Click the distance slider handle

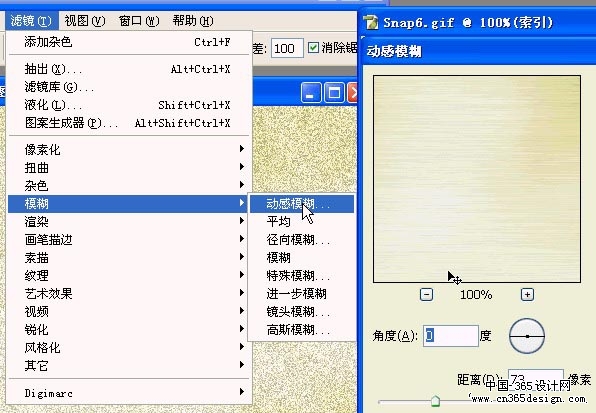pyautogui.click(x=436, y=400)
